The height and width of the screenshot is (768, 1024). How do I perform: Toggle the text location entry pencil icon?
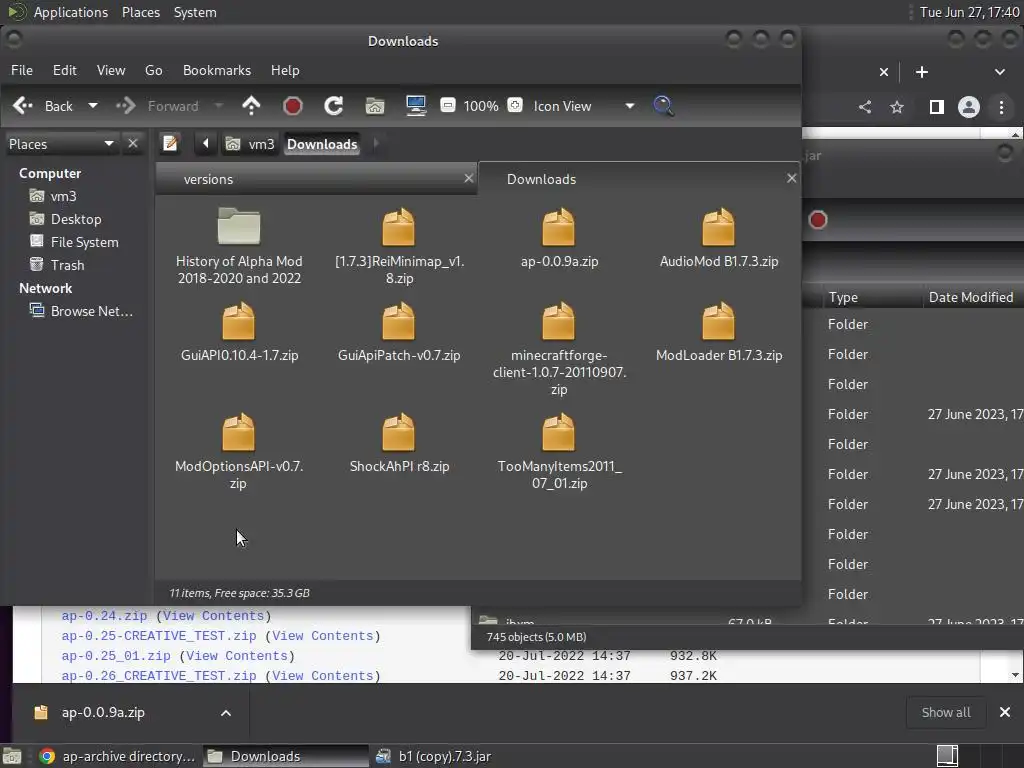coord(170,143)
